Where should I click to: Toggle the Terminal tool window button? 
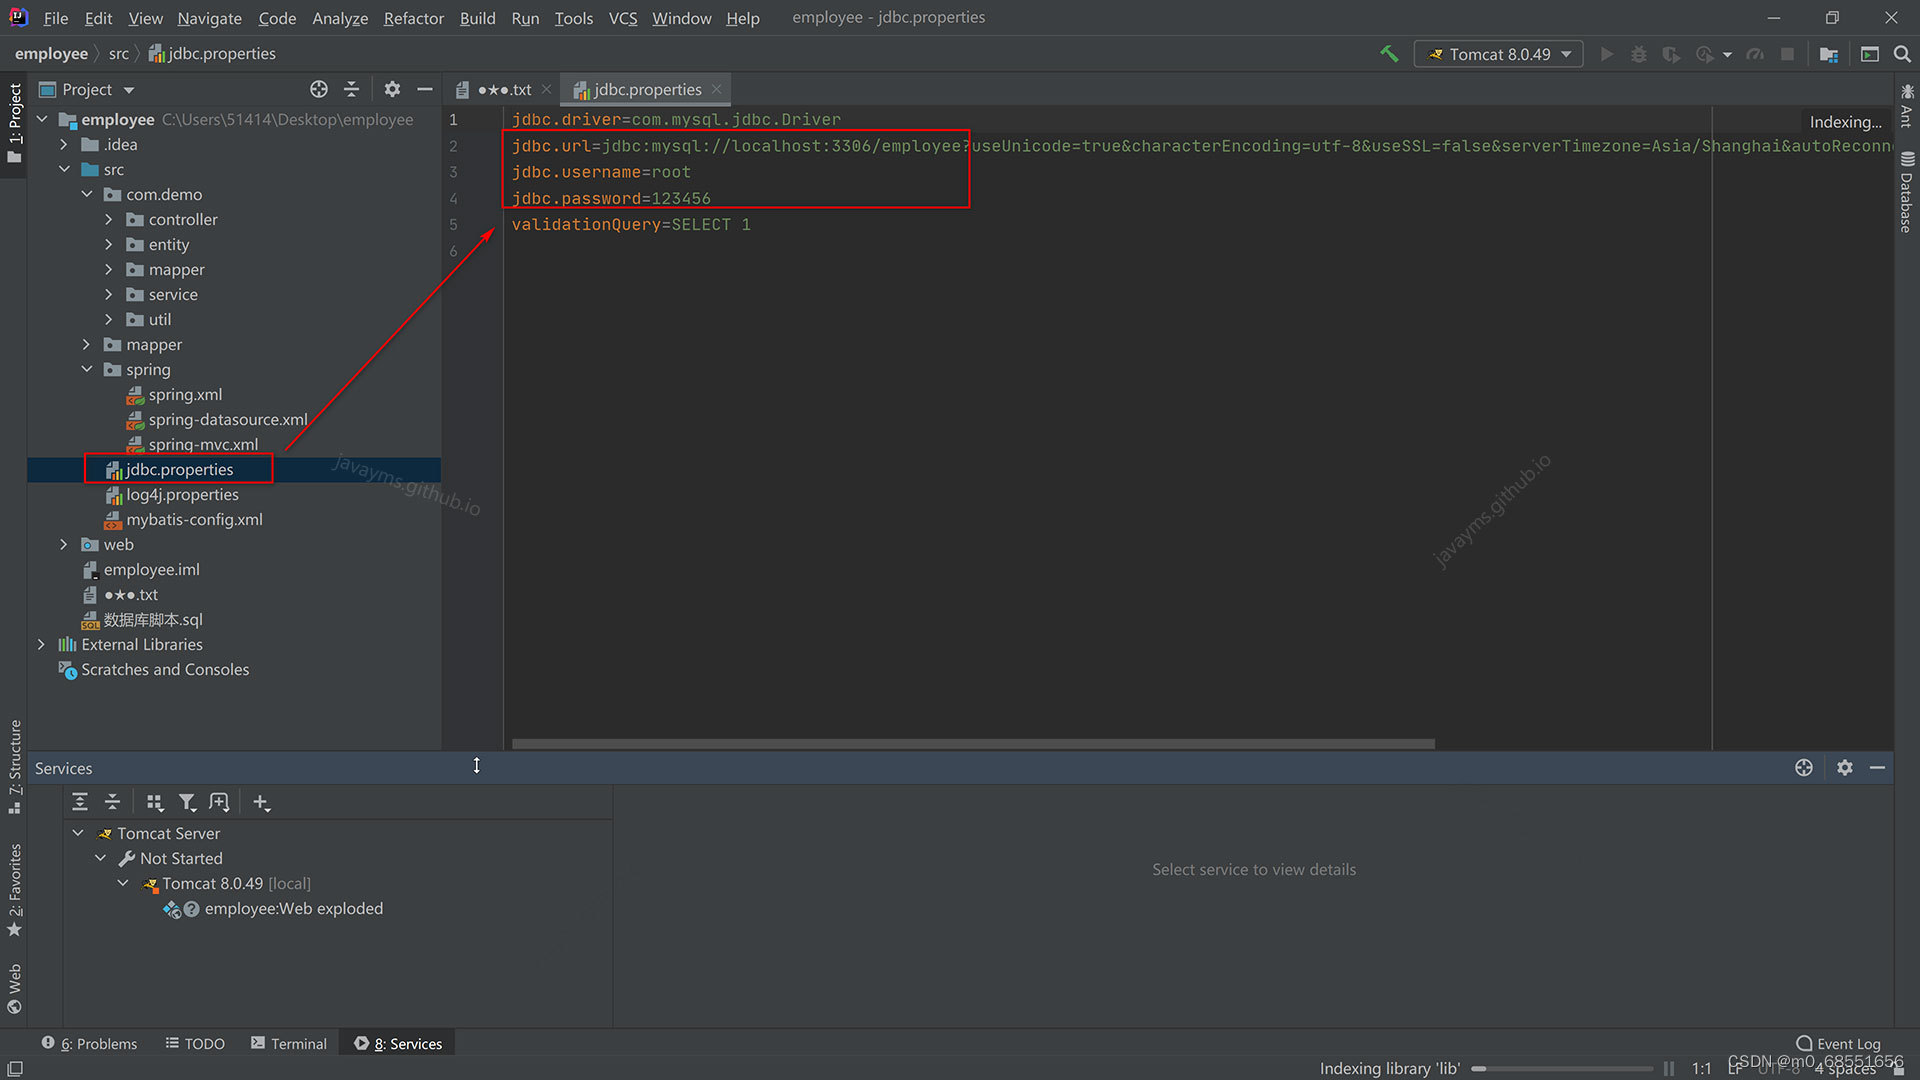[289, 1043]
